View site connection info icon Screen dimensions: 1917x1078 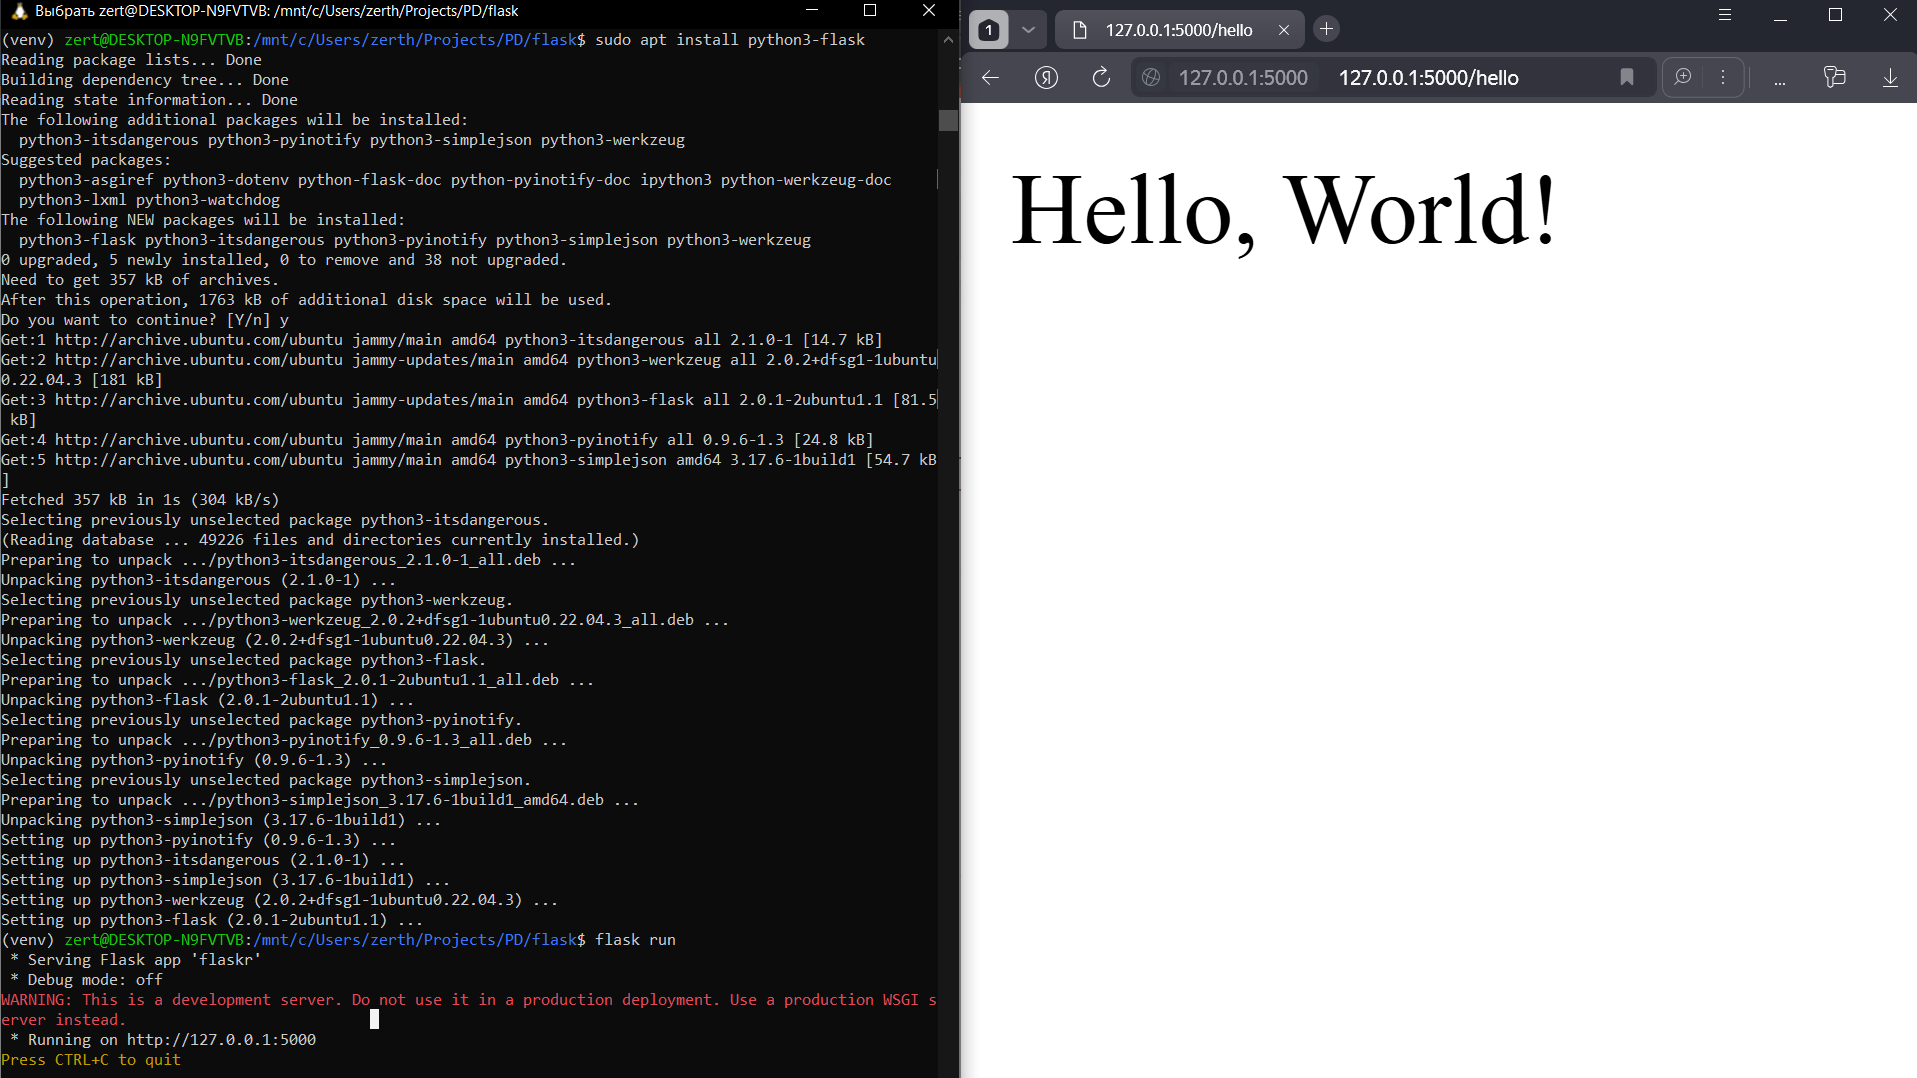click(1151, 77)
